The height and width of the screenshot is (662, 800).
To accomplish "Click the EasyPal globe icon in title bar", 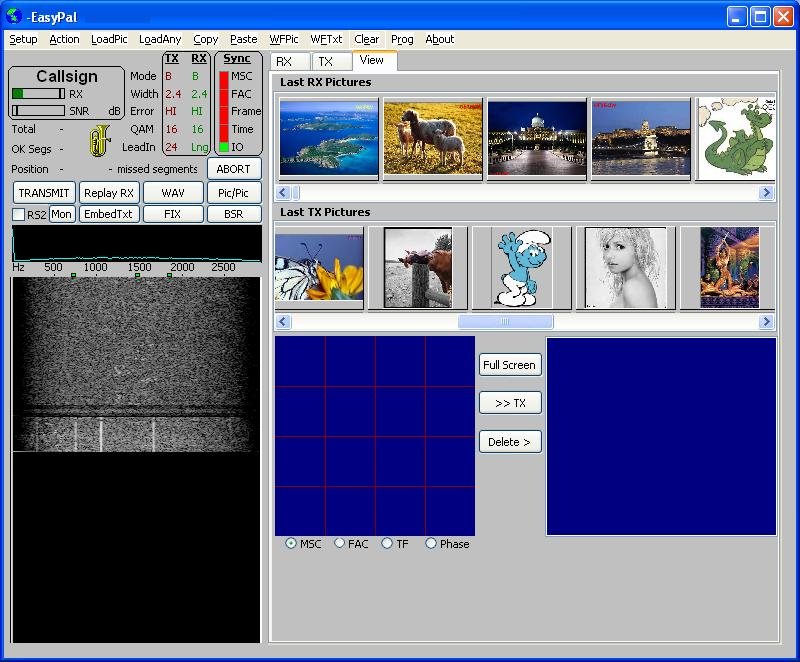I will coord(13,16).
